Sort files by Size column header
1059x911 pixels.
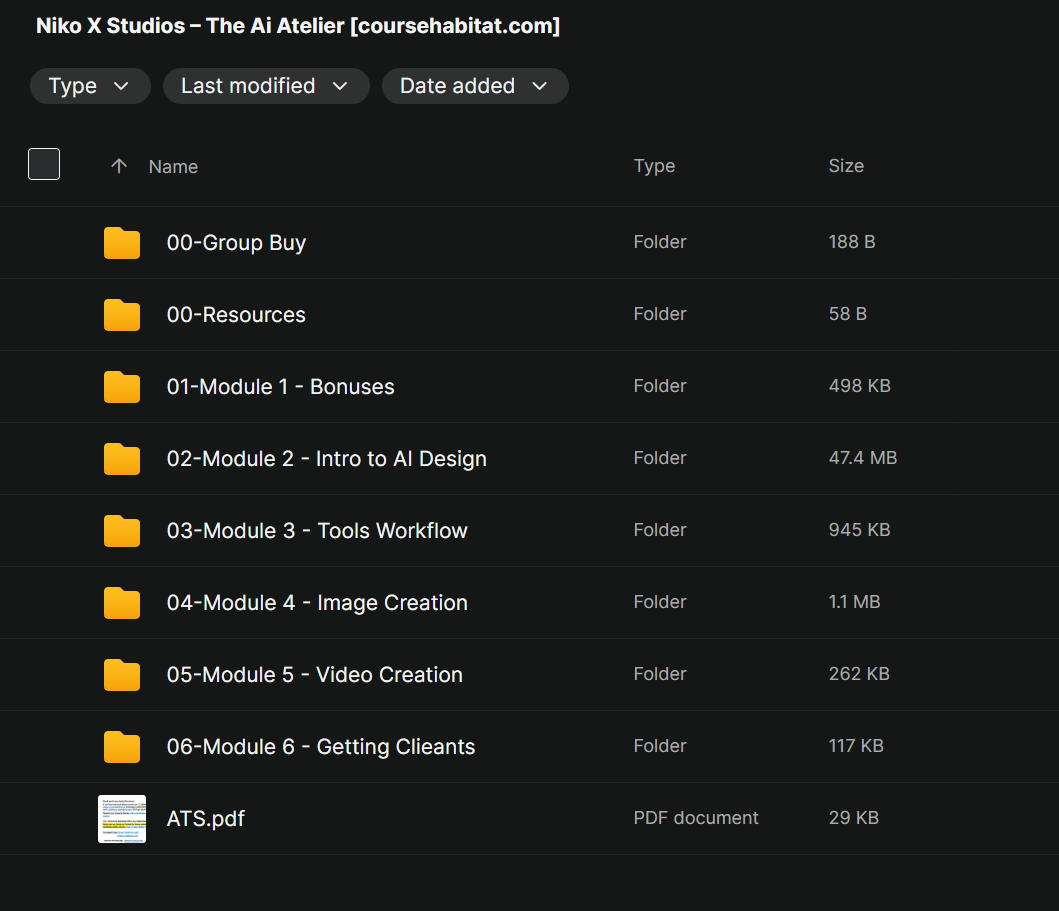845,166
